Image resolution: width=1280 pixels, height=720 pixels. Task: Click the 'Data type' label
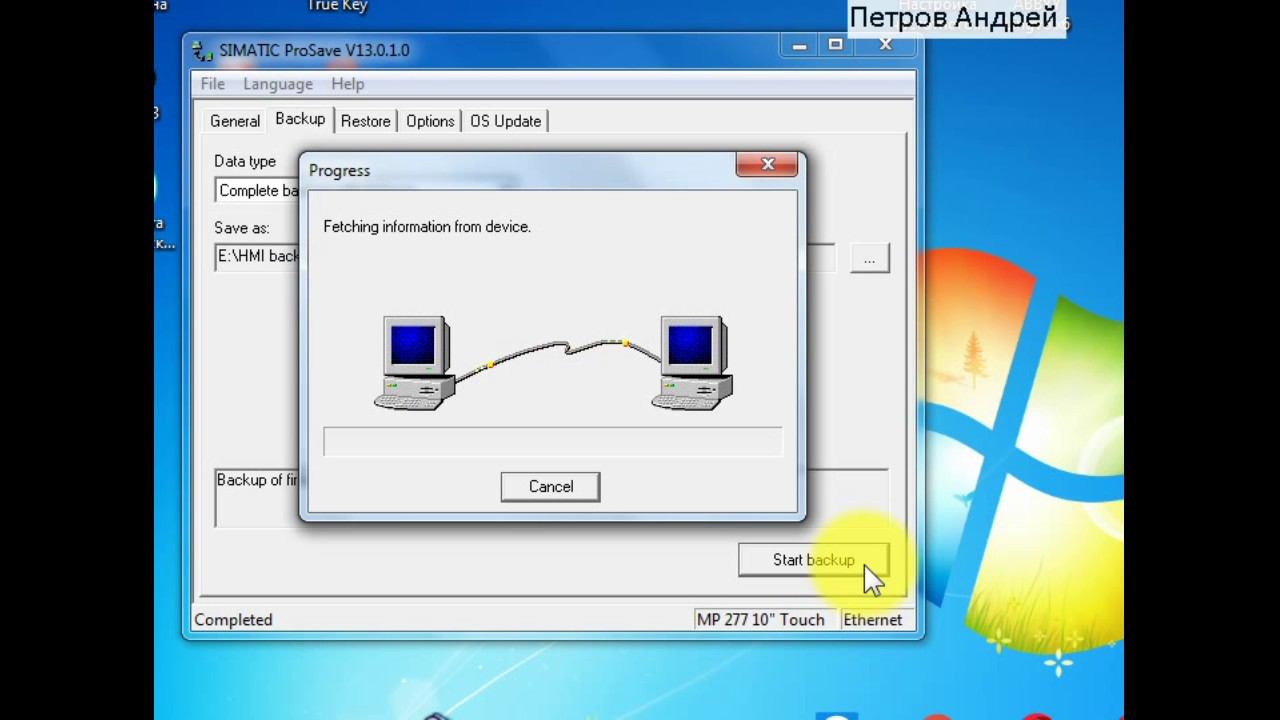tap(245, 161)
